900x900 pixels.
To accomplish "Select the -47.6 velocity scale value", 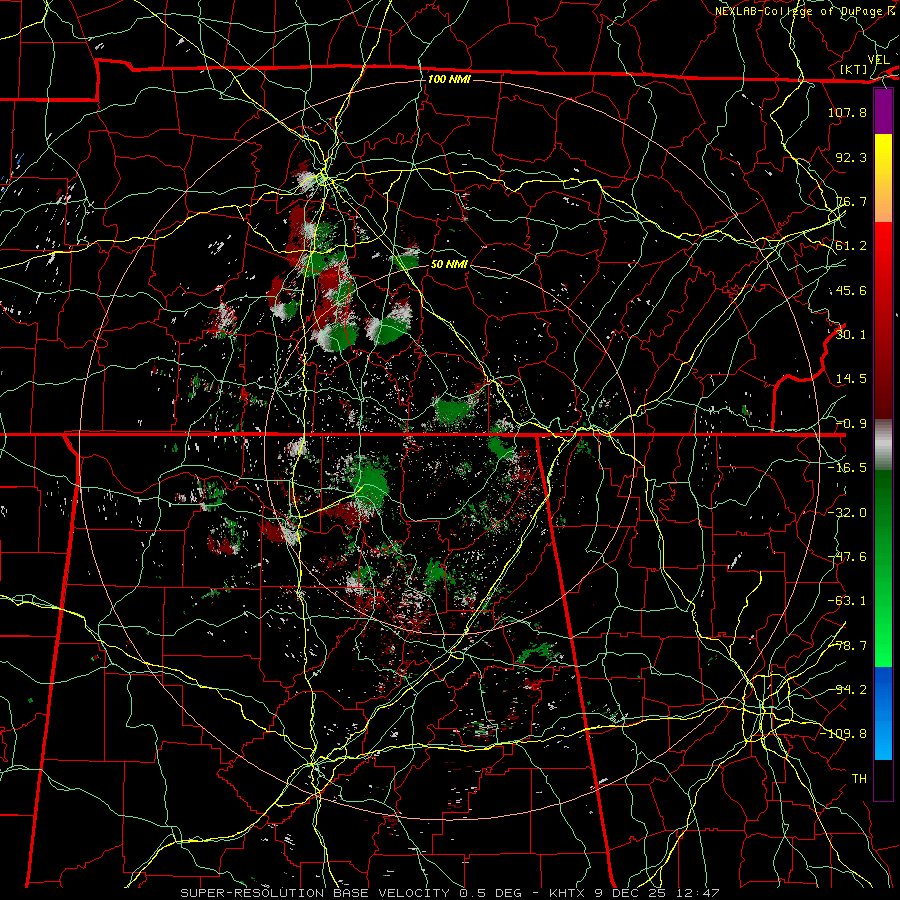I will pos(847,556).
